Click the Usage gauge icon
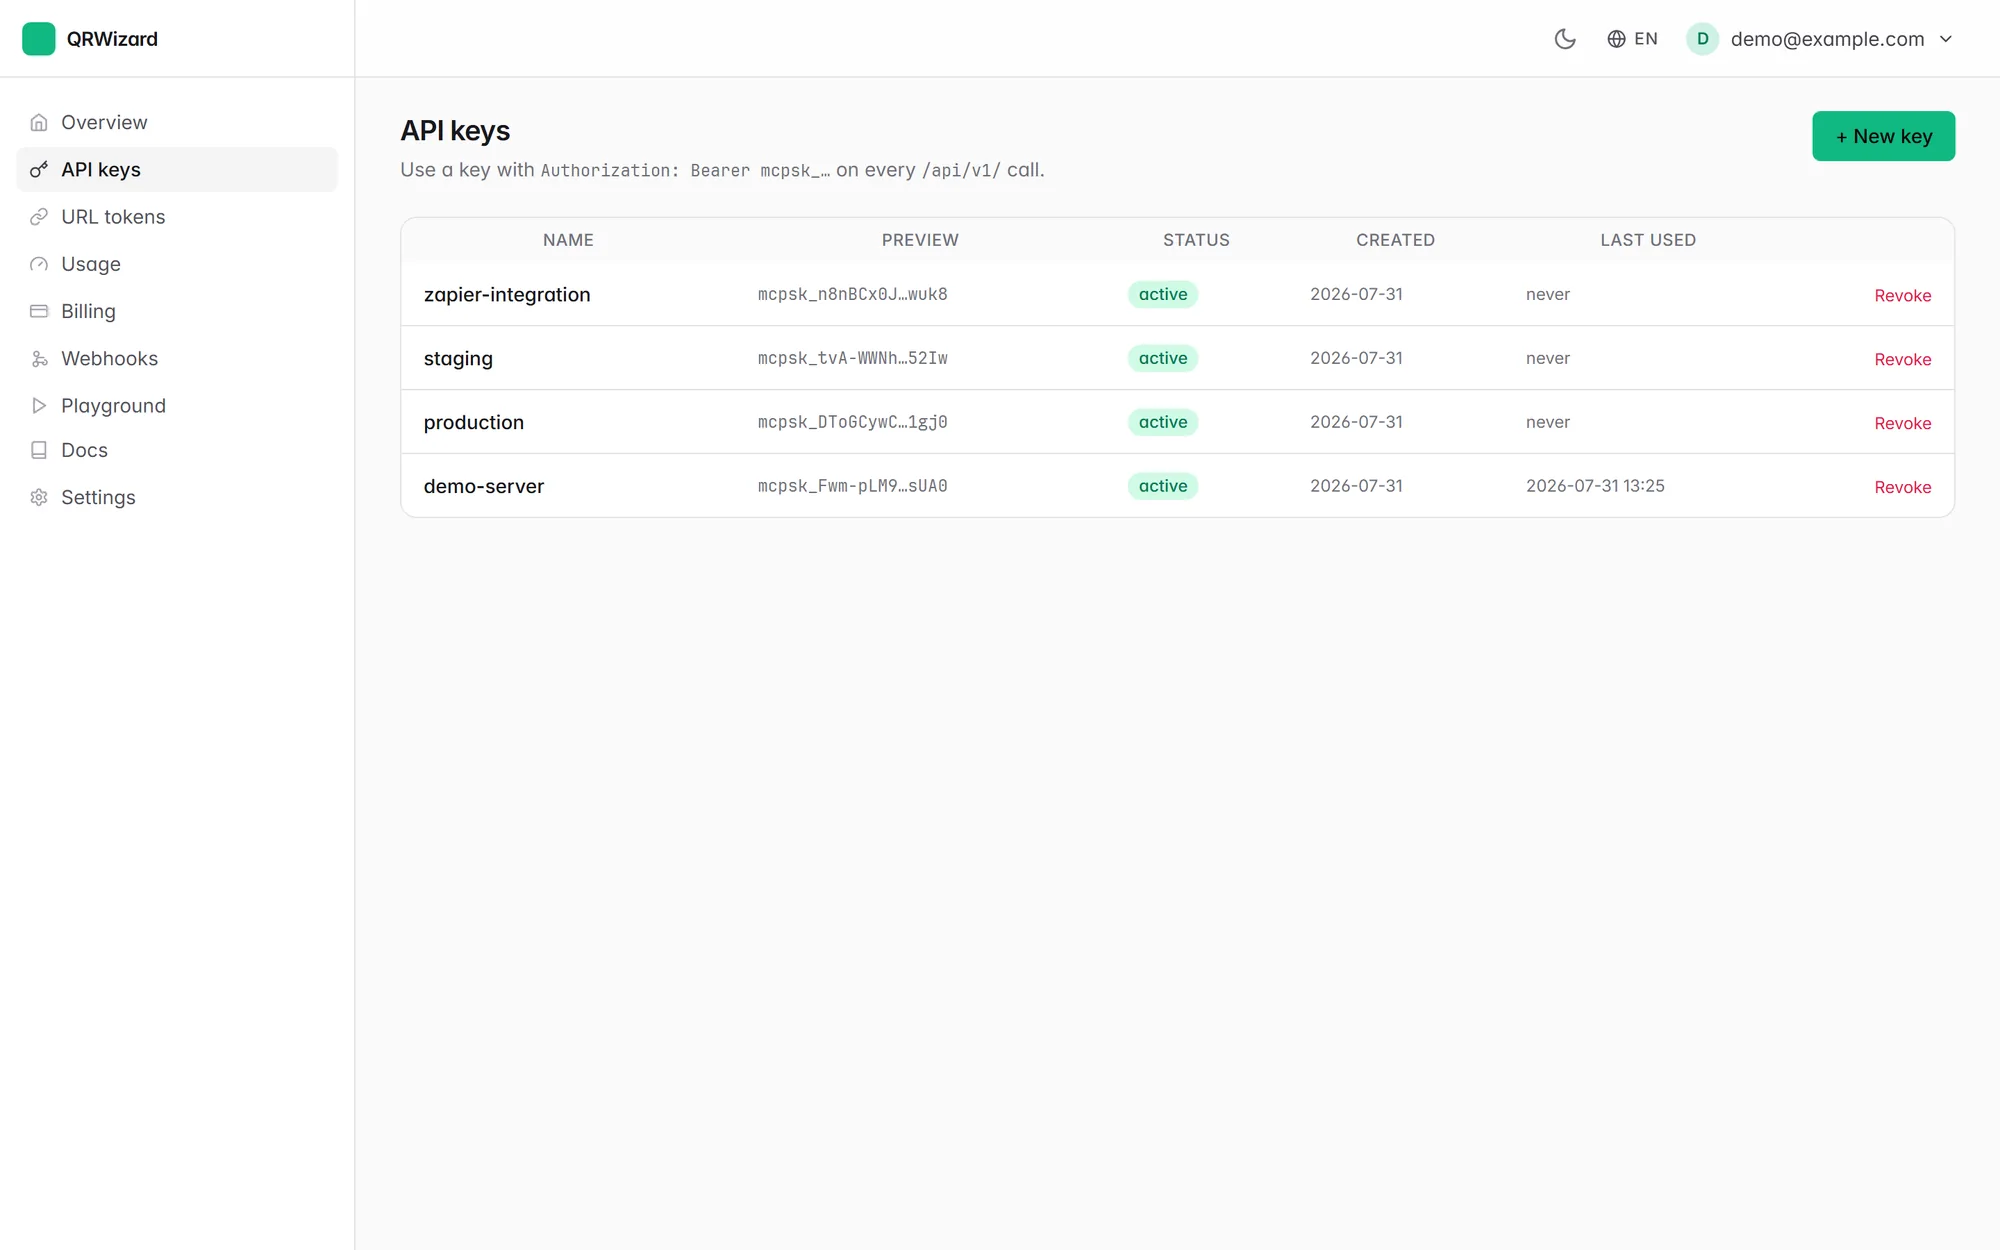 (x=39, y=264)
